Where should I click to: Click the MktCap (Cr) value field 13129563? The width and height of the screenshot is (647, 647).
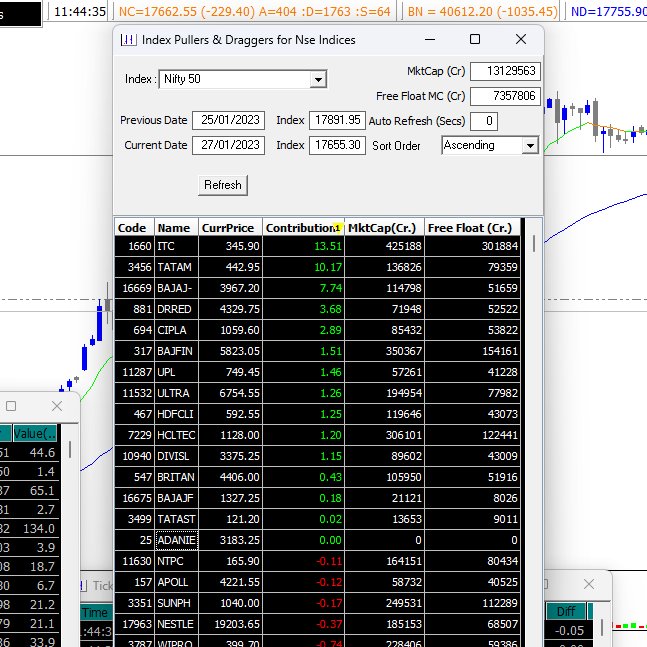click(505, 71)
